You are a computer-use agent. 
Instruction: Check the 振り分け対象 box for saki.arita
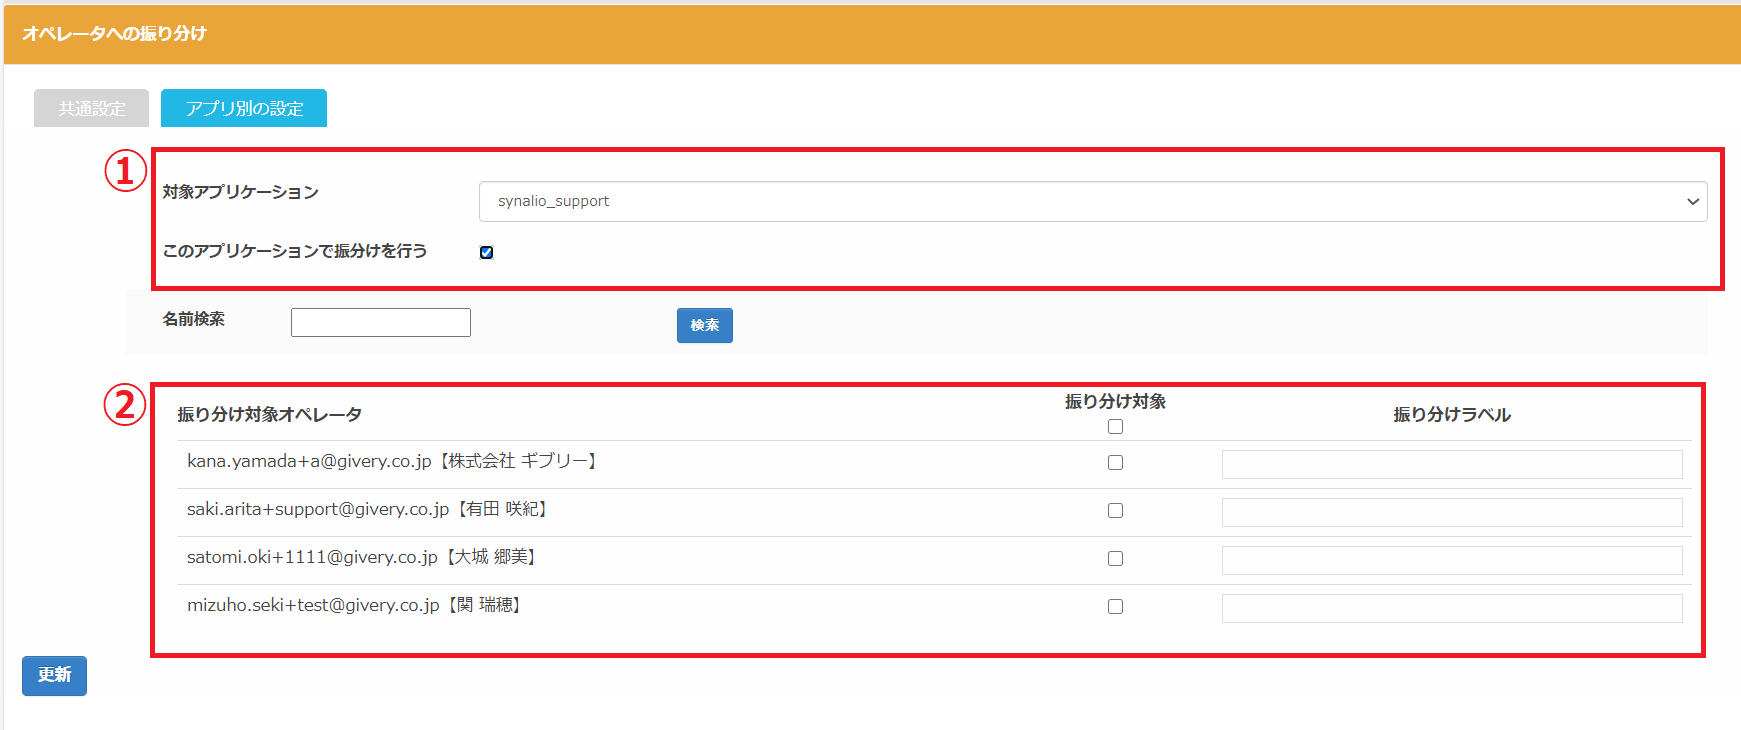click(x=1115, y=511)
